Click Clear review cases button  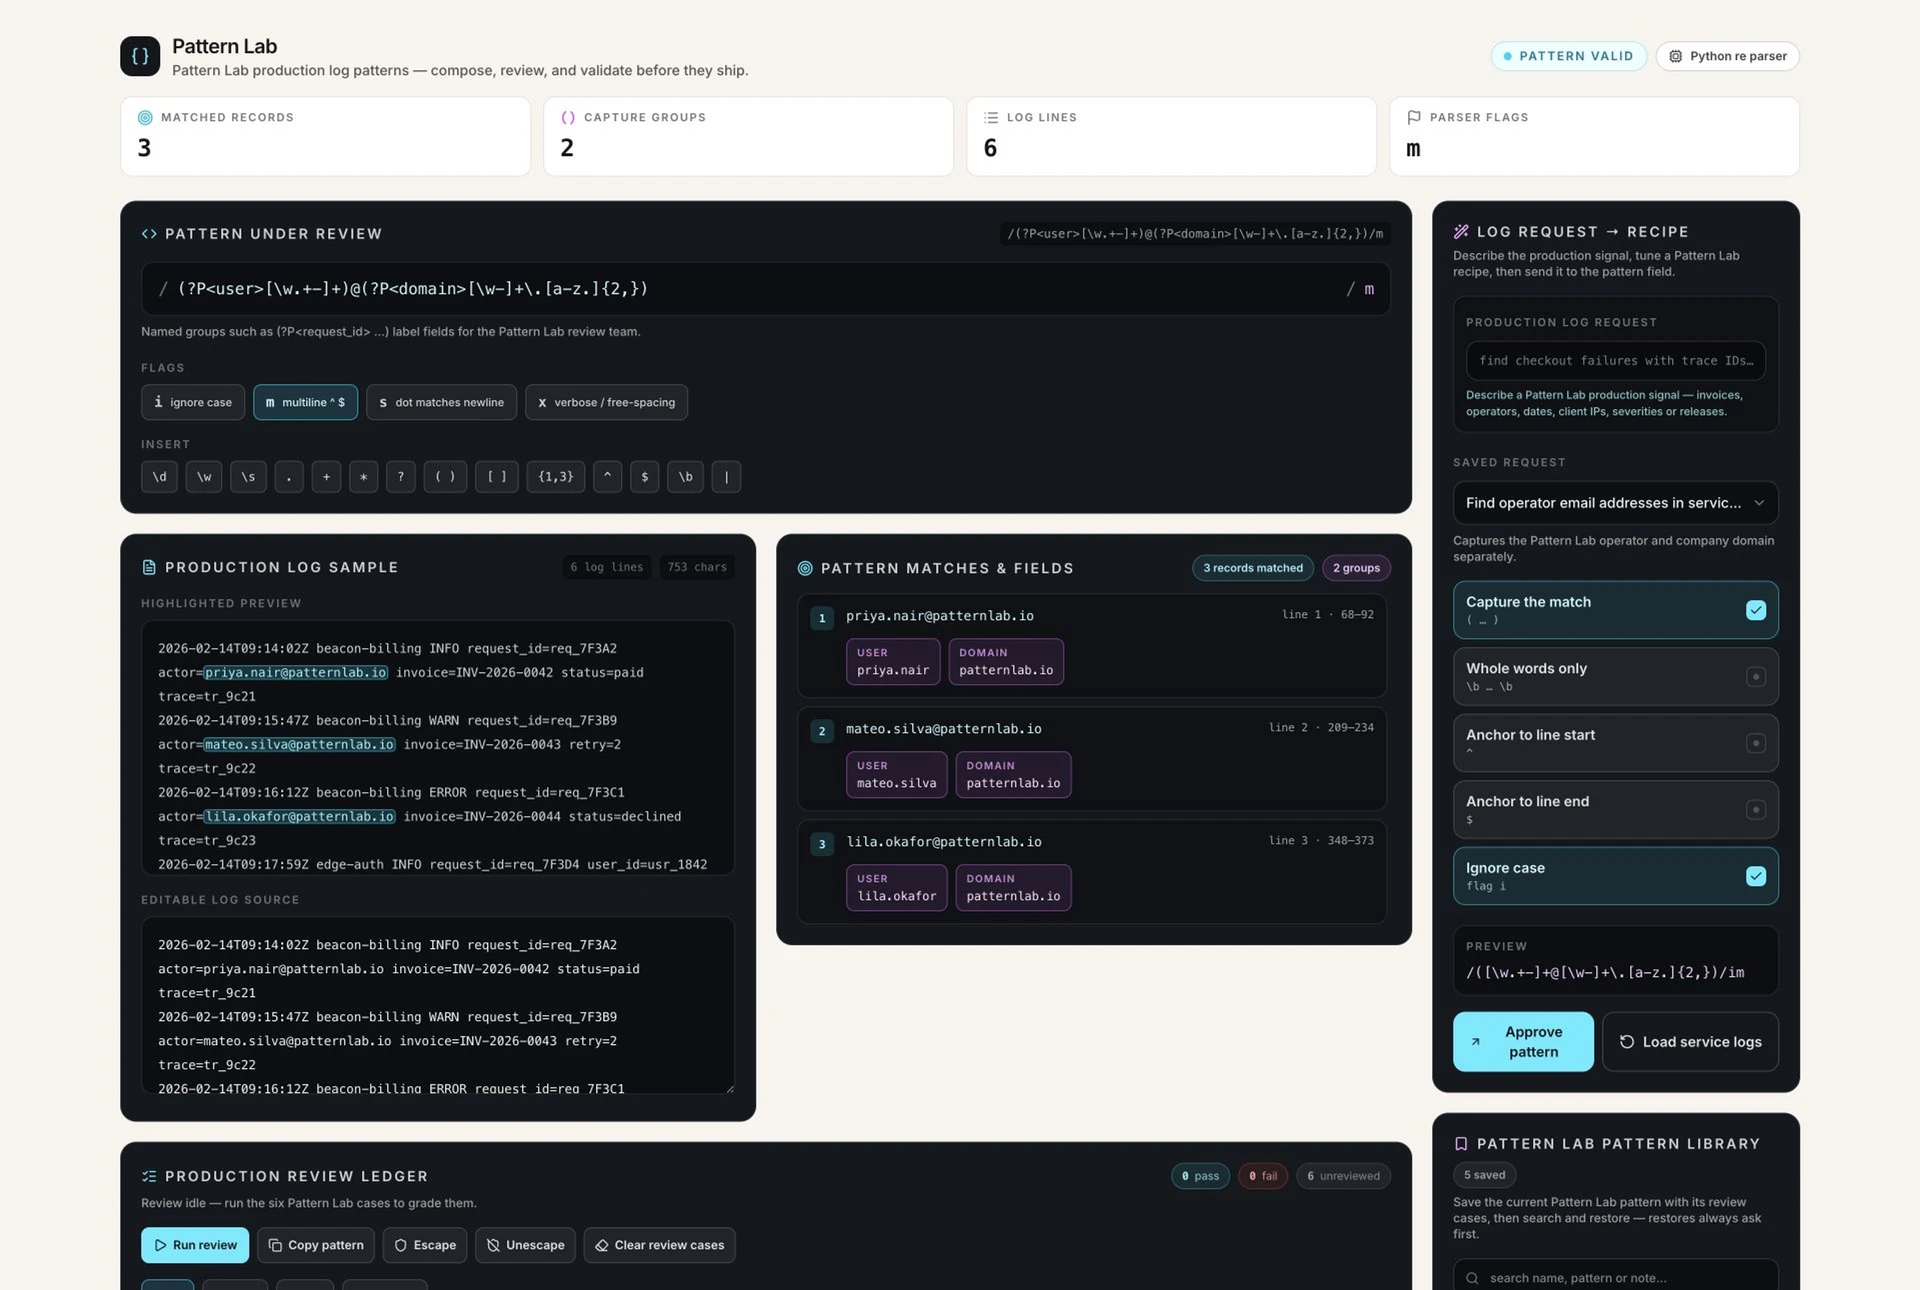pyautogui.click(x=659, y=1245)
